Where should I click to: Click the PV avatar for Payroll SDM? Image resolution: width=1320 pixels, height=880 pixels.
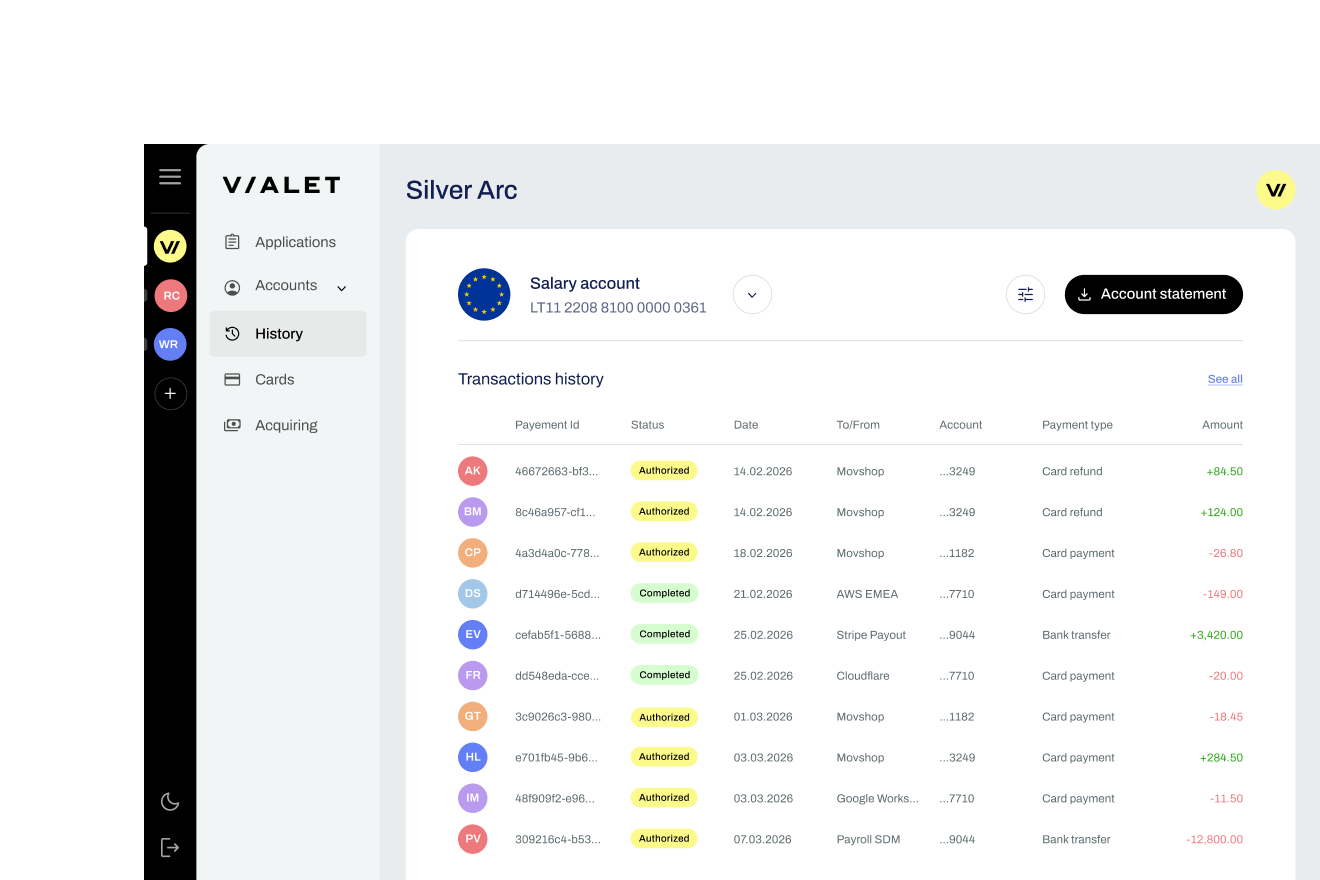473,839
